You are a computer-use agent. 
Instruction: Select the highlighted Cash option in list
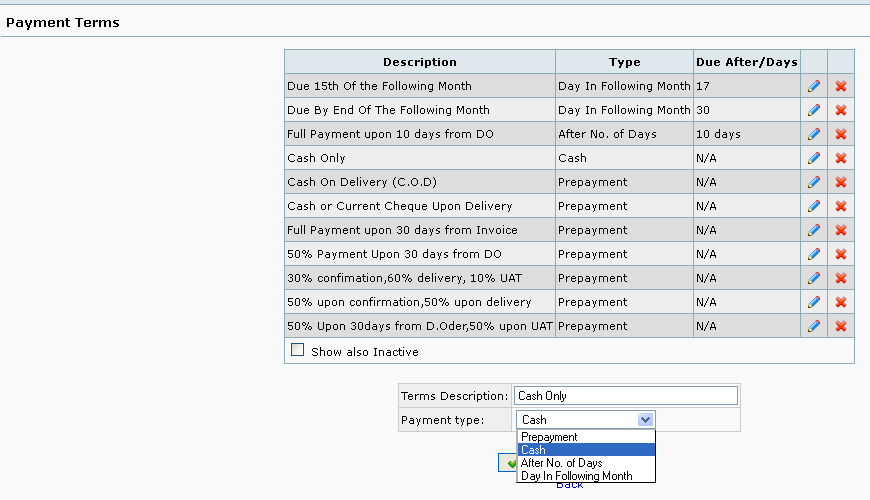click(586, 450)
